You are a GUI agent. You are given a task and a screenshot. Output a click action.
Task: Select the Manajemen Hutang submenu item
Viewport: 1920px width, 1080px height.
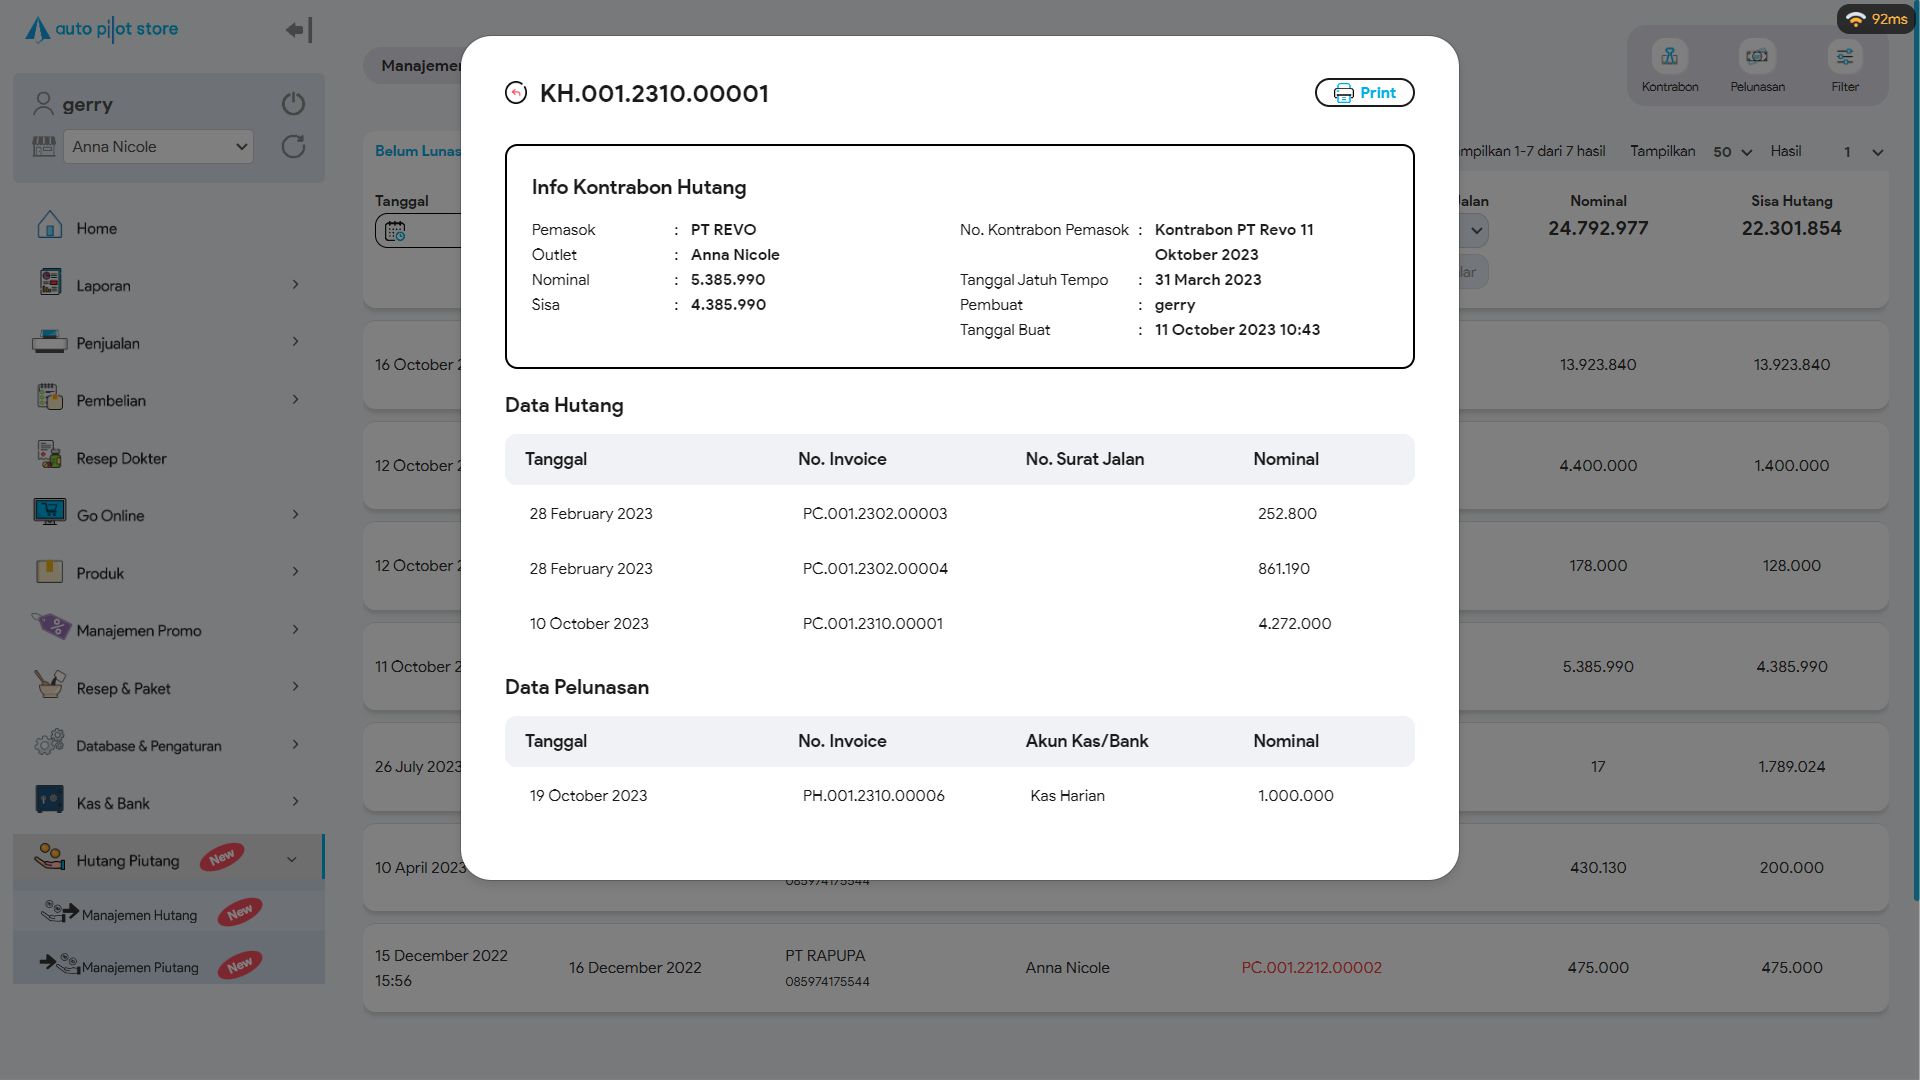tap(139, 914)
